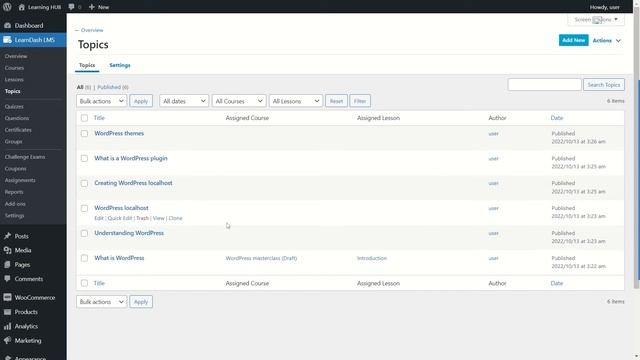Screen dimensions: 640x360
Task: Open Certificates in LearnDash submenu
Action: [18, 130]
